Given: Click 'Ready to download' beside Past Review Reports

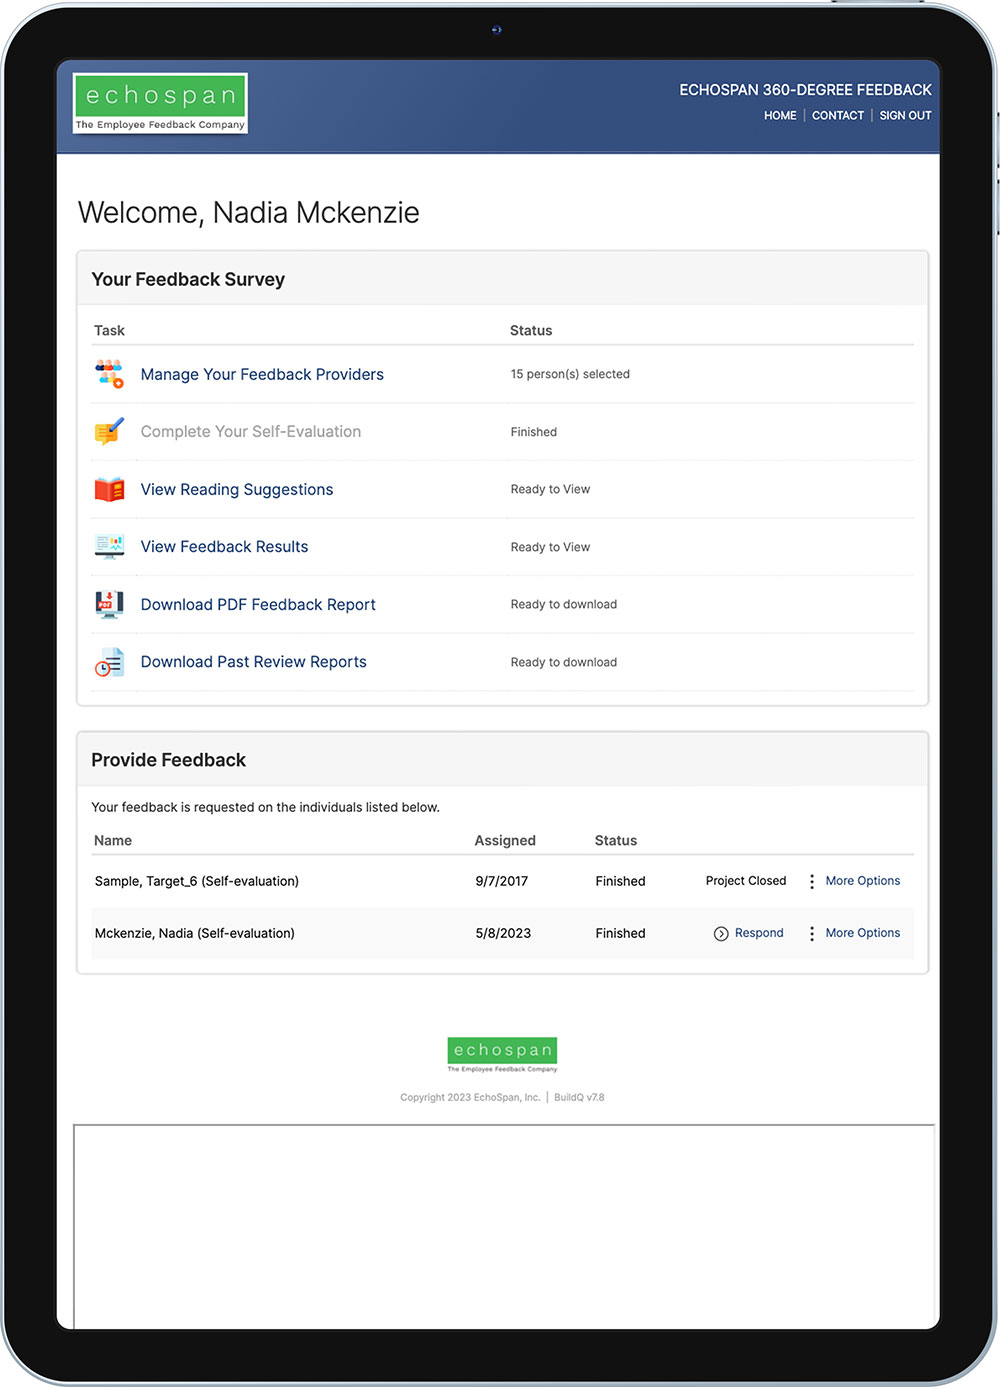Looking at the screenshot, I should pos(564,662).
